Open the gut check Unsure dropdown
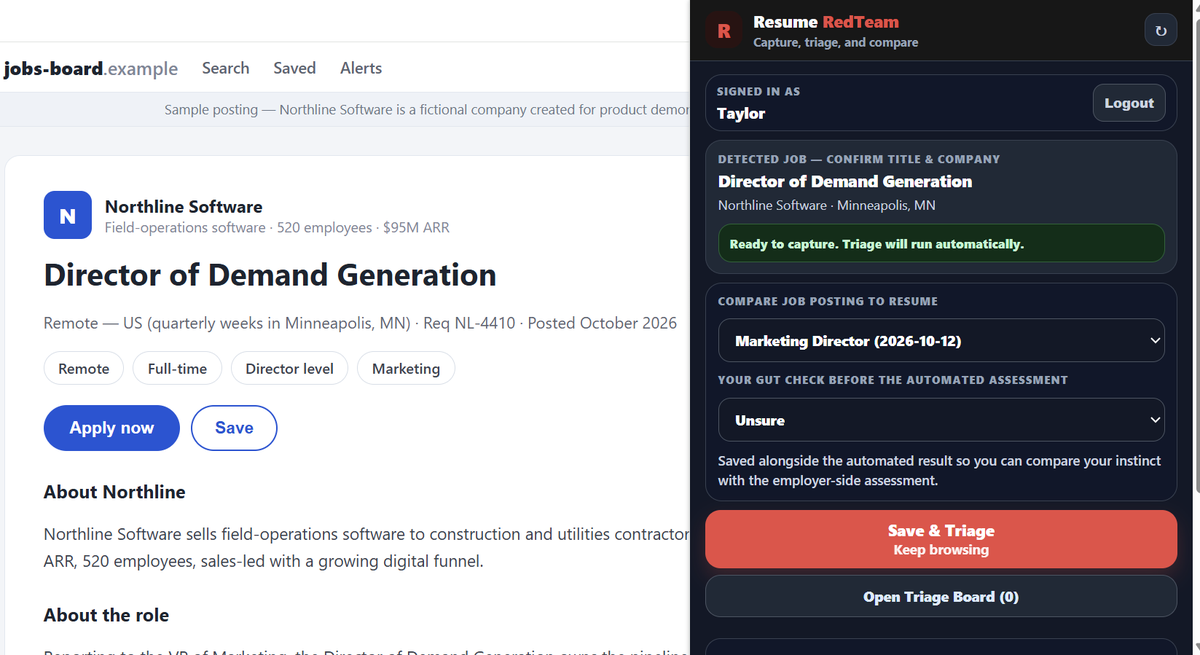 [x=941, y=420]
